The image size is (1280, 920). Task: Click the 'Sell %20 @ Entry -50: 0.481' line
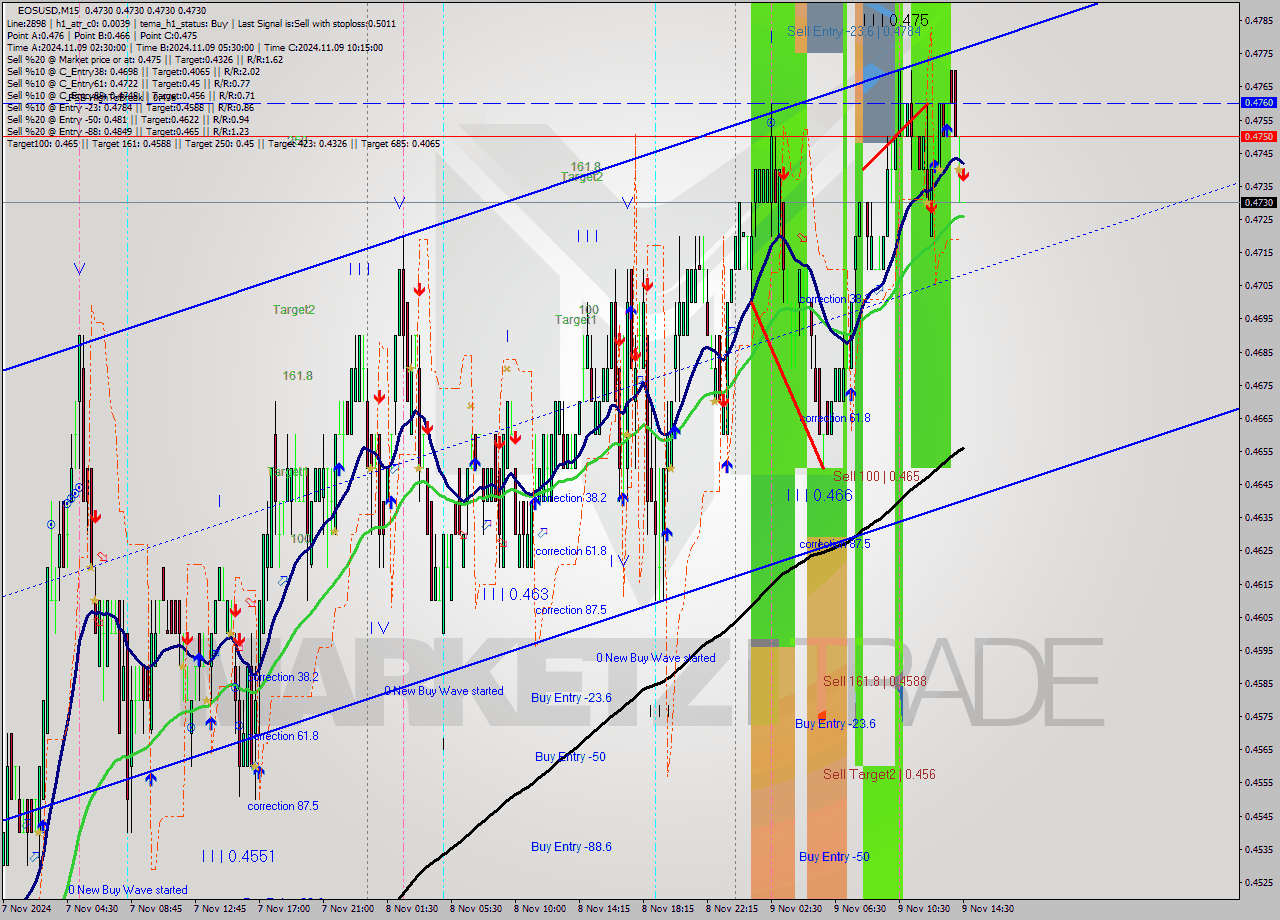[127, 119]
